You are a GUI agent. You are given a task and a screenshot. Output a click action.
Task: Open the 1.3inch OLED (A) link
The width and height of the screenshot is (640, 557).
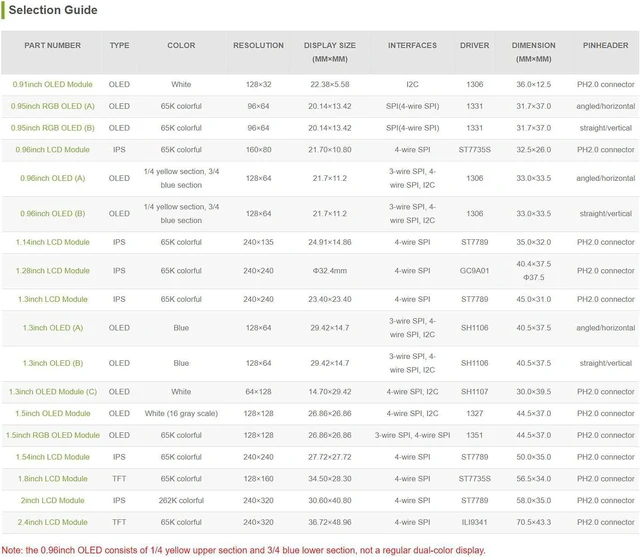point(53,328)
